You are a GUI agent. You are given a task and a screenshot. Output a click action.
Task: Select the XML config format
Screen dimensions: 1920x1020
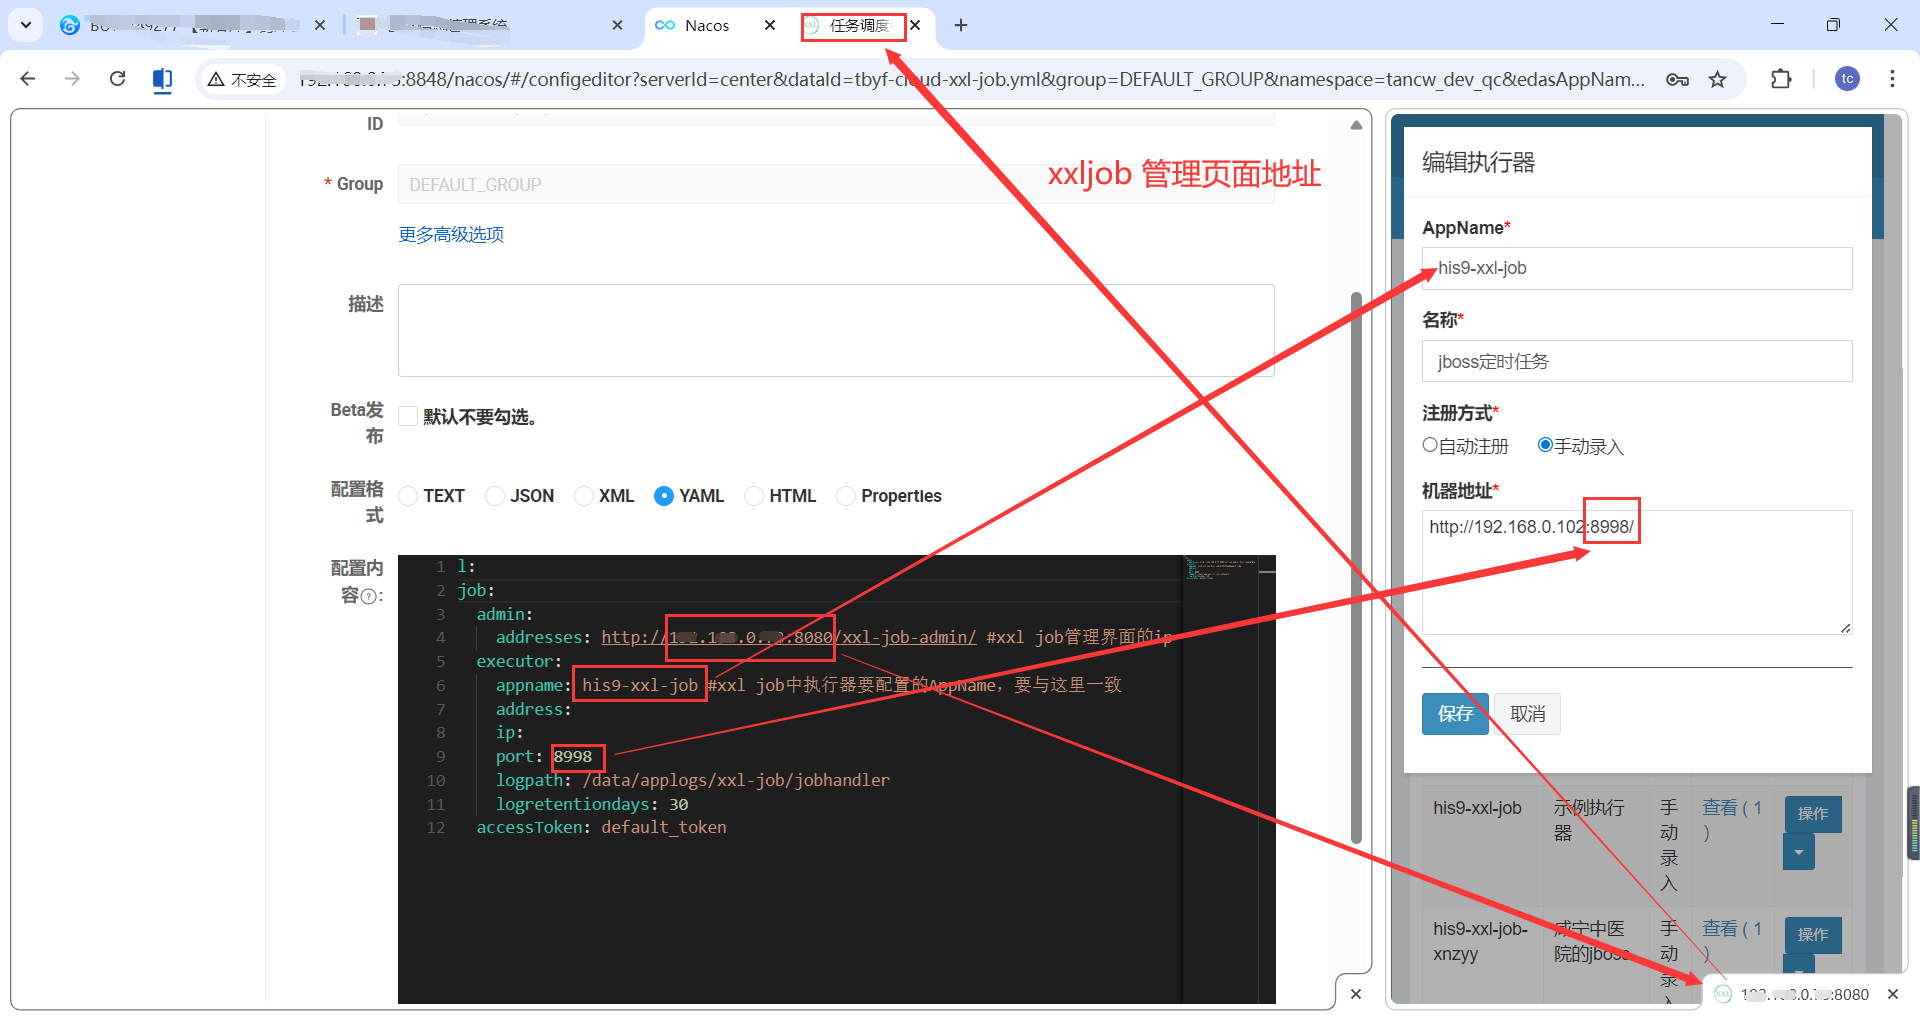coord(584,496)
